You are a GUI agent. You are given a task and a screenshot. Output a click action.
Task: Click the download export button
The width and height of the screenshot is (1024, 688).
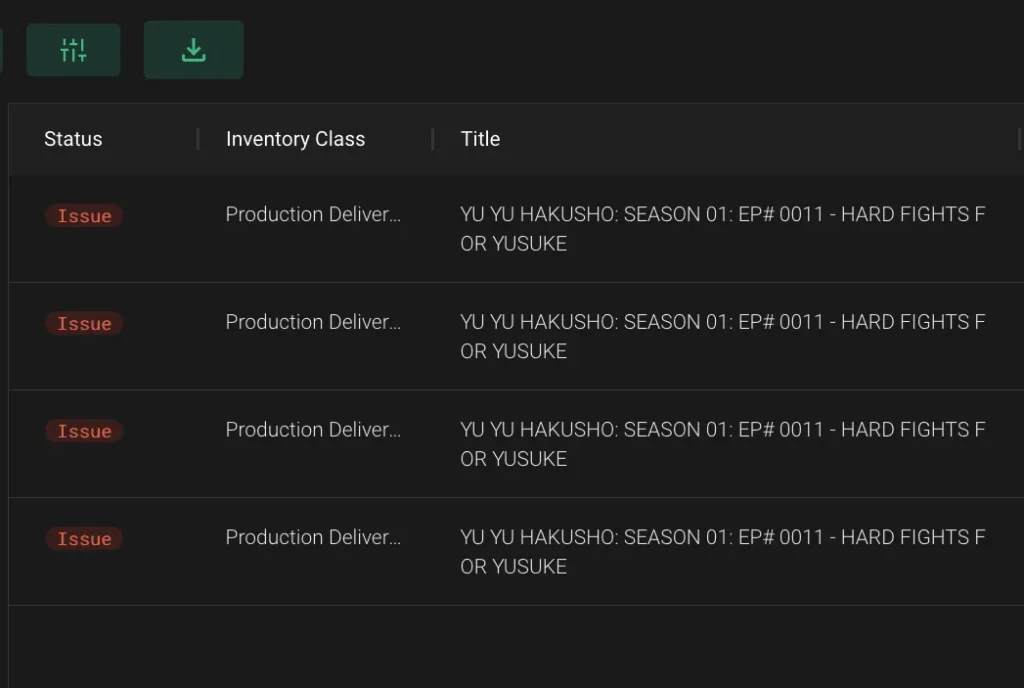193,50
